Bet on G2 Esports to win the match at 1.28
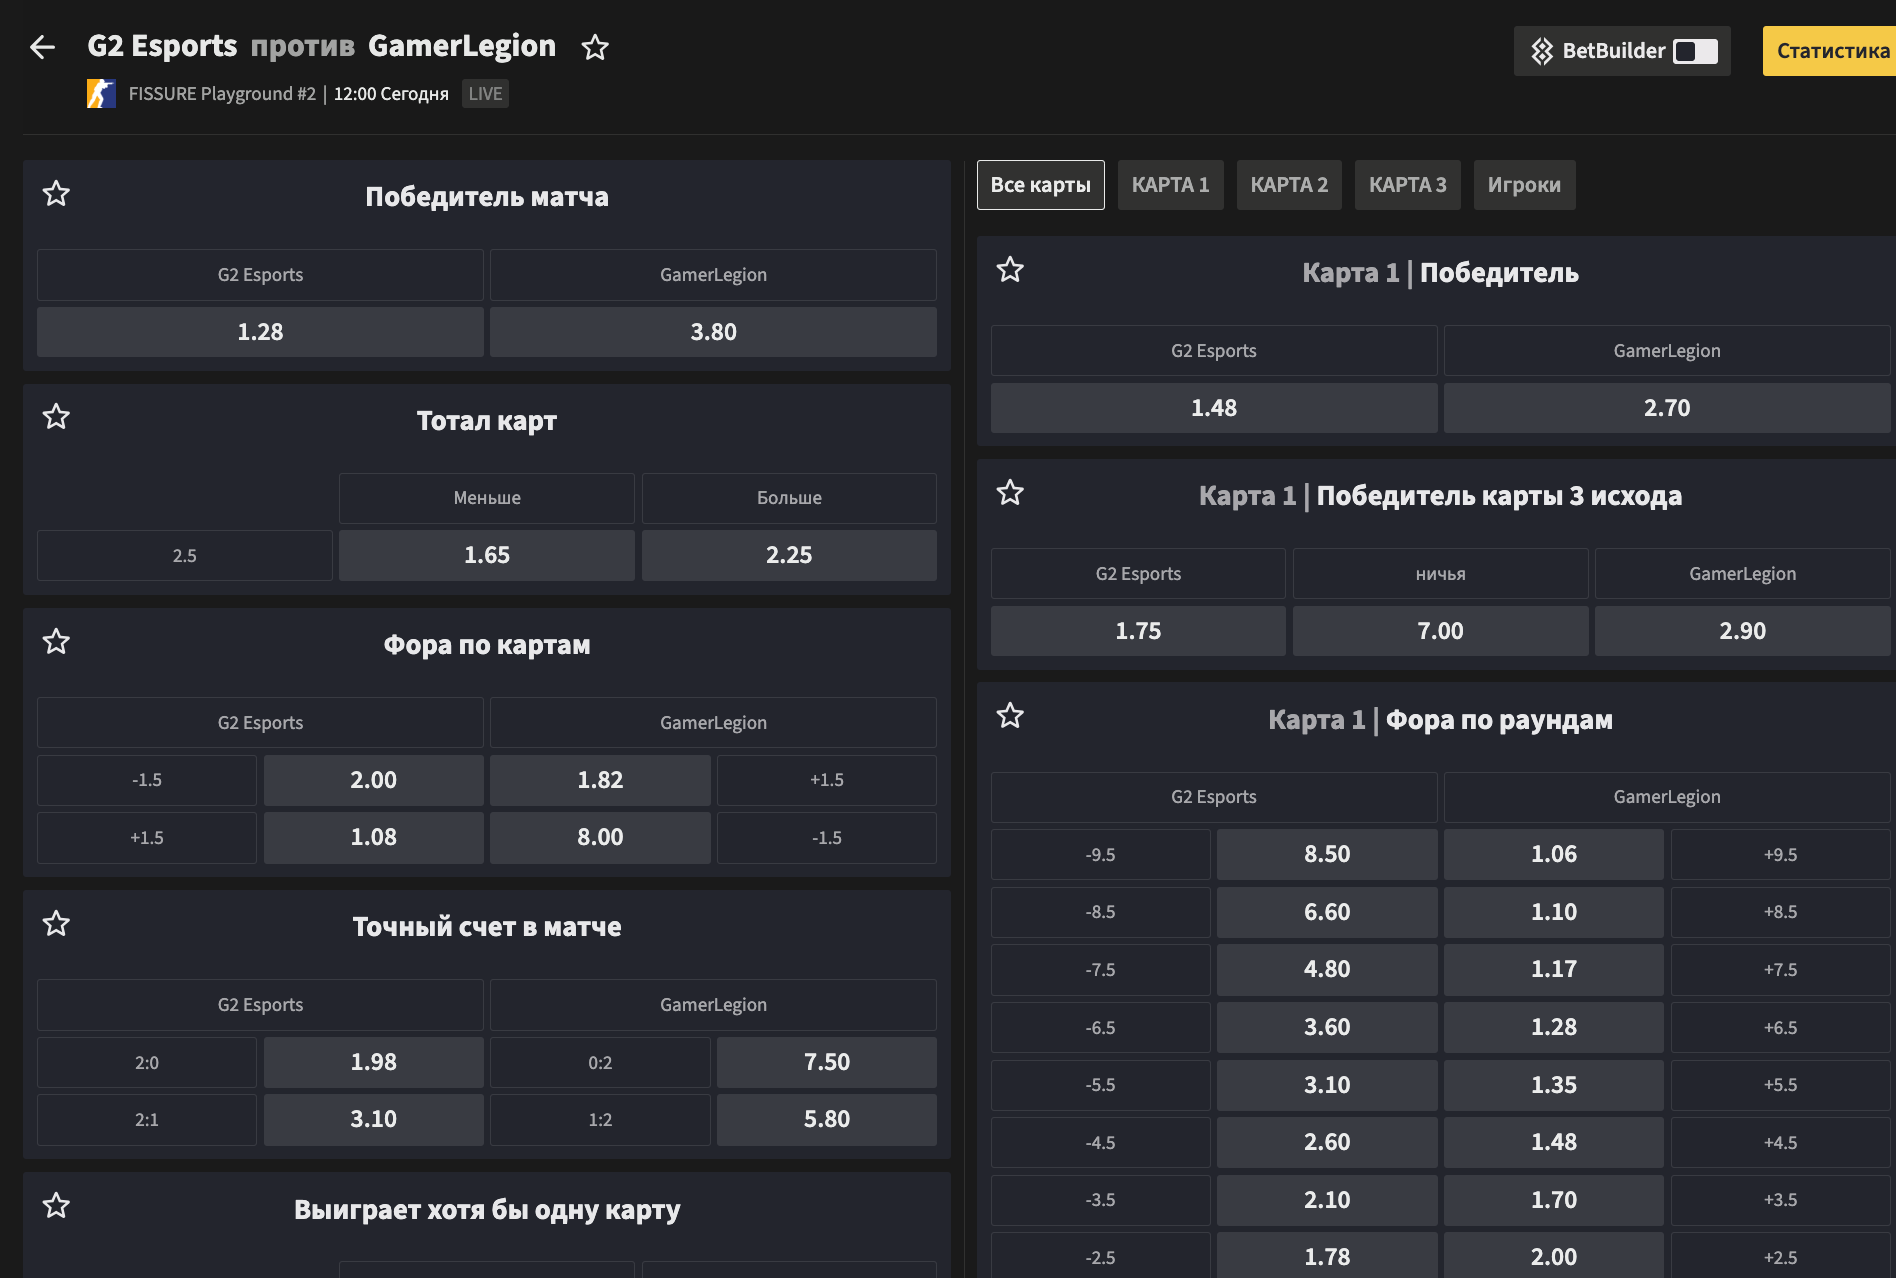1896x1278 pixels. [x=259, y=331]
